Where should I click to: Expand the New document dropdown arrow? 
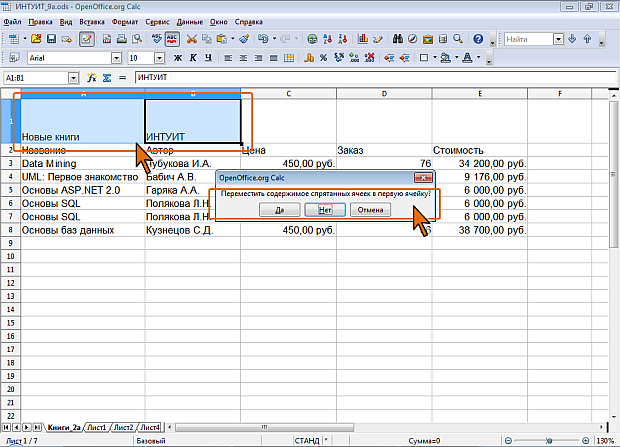[25, 39]
